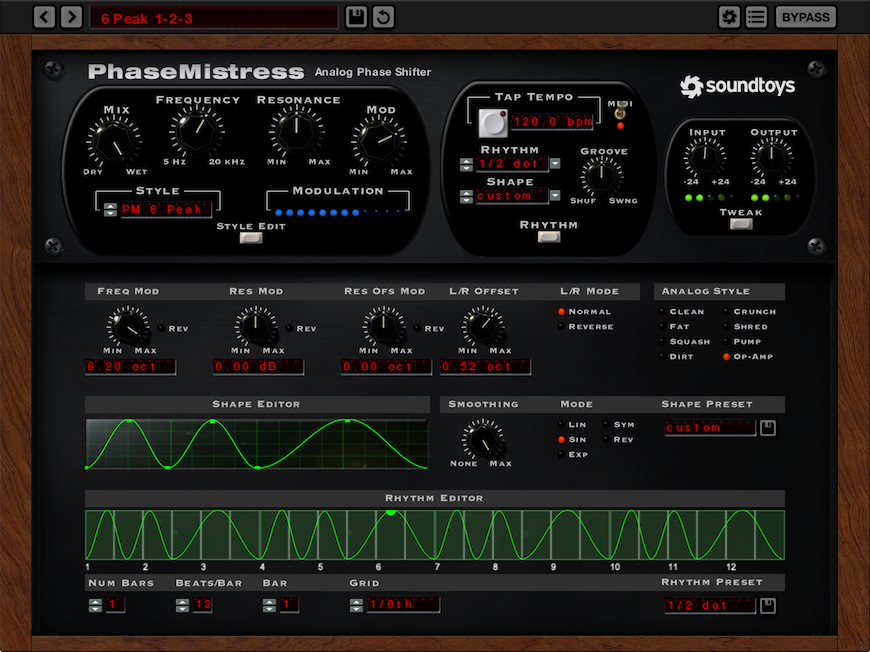Open the Shape dropdown arrow

(x=555, y=196)
